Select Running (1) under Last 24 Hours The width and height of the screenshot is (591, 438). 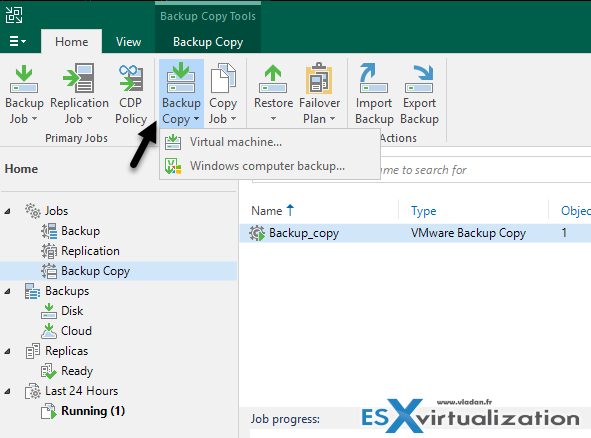point(93,411)
